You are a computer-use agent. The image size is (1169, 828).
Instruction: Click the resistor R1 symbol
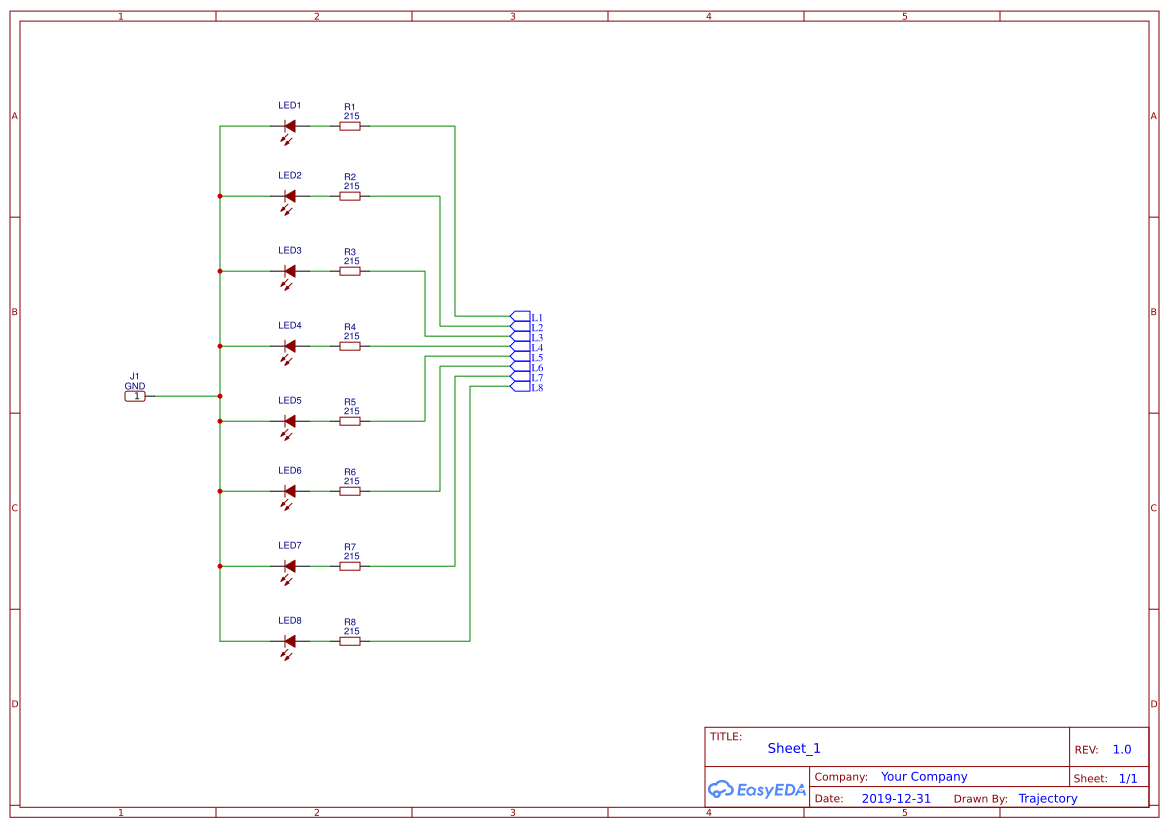pyautogui.click(x=350, y=125)
